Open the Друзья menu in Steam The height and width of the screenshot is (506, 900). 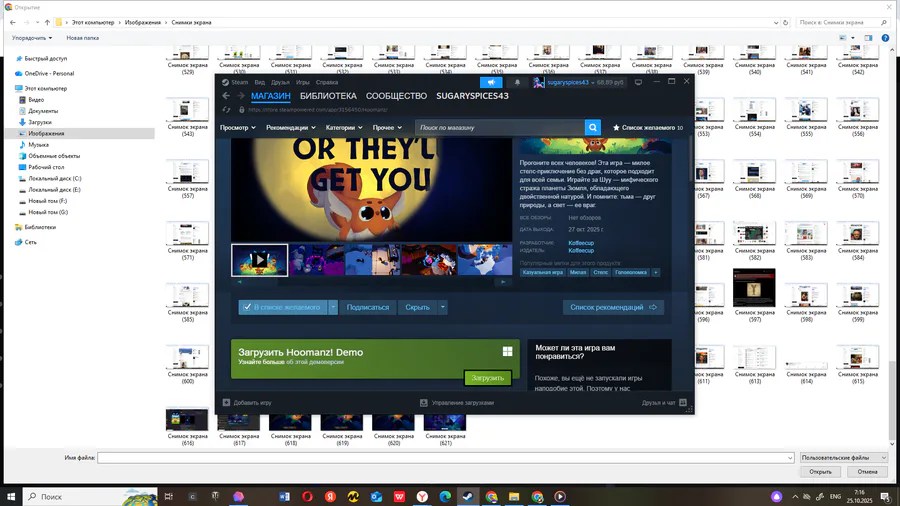point(280,82)
